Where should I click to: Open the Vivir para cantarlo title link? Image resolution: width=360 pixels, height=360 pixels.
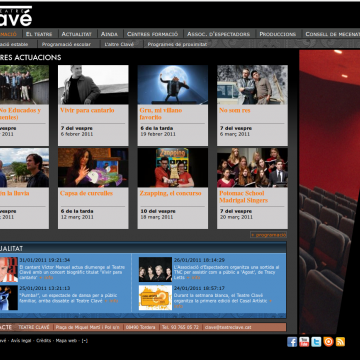87,110
